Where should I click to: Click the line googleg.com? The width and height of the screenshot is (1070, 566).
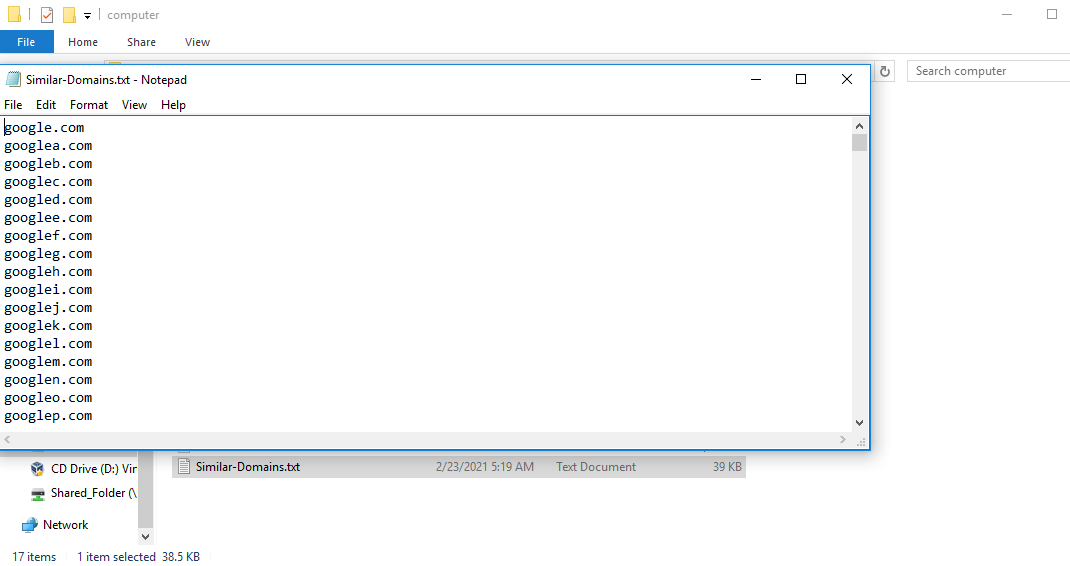[x=48, y=254]
